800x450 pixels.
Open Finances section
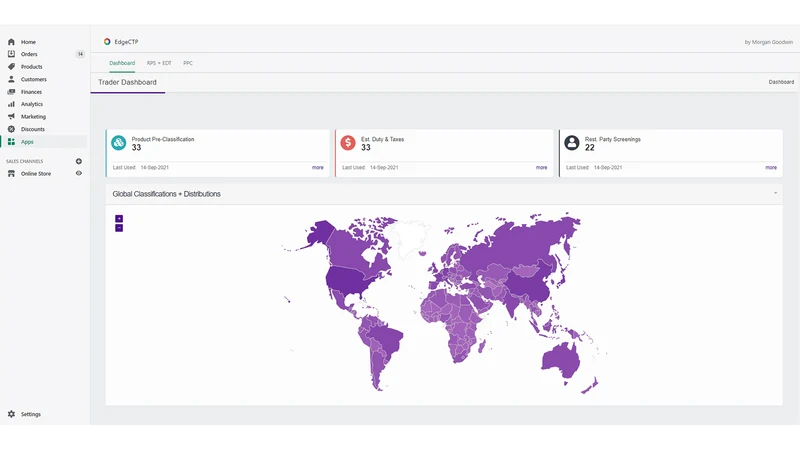coord(31,92)
